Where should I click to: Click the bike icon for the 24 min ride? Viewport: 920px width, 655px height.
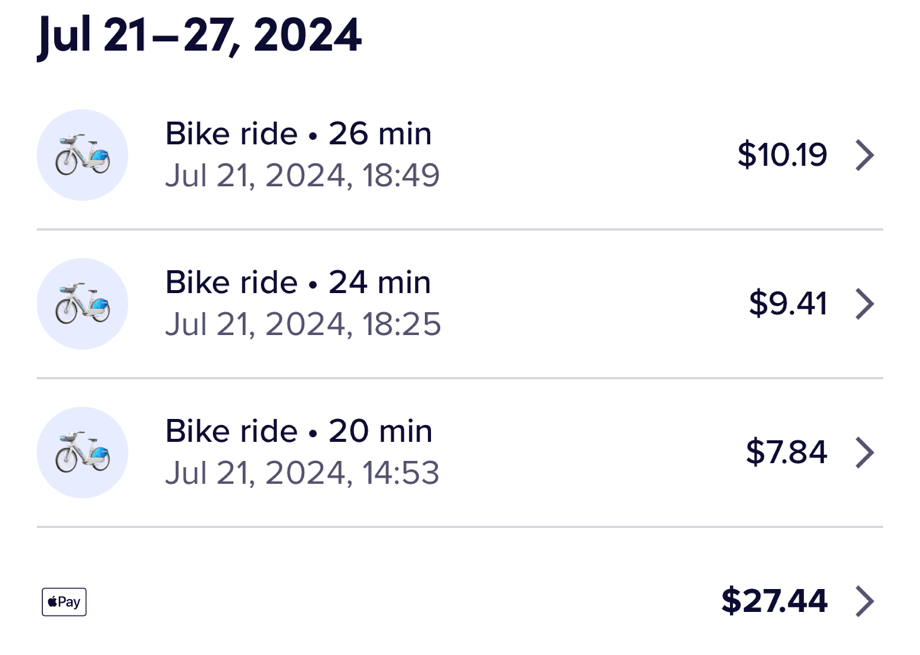tap(82, 303)
